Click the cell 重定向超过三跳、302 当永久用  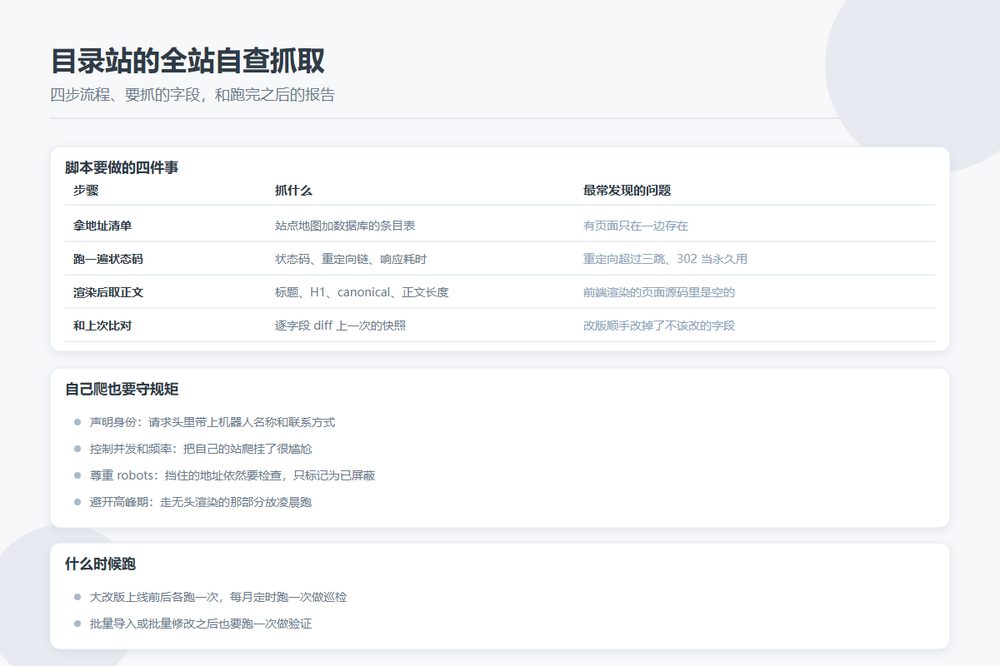pyautogui.click(x=665, y=258)
